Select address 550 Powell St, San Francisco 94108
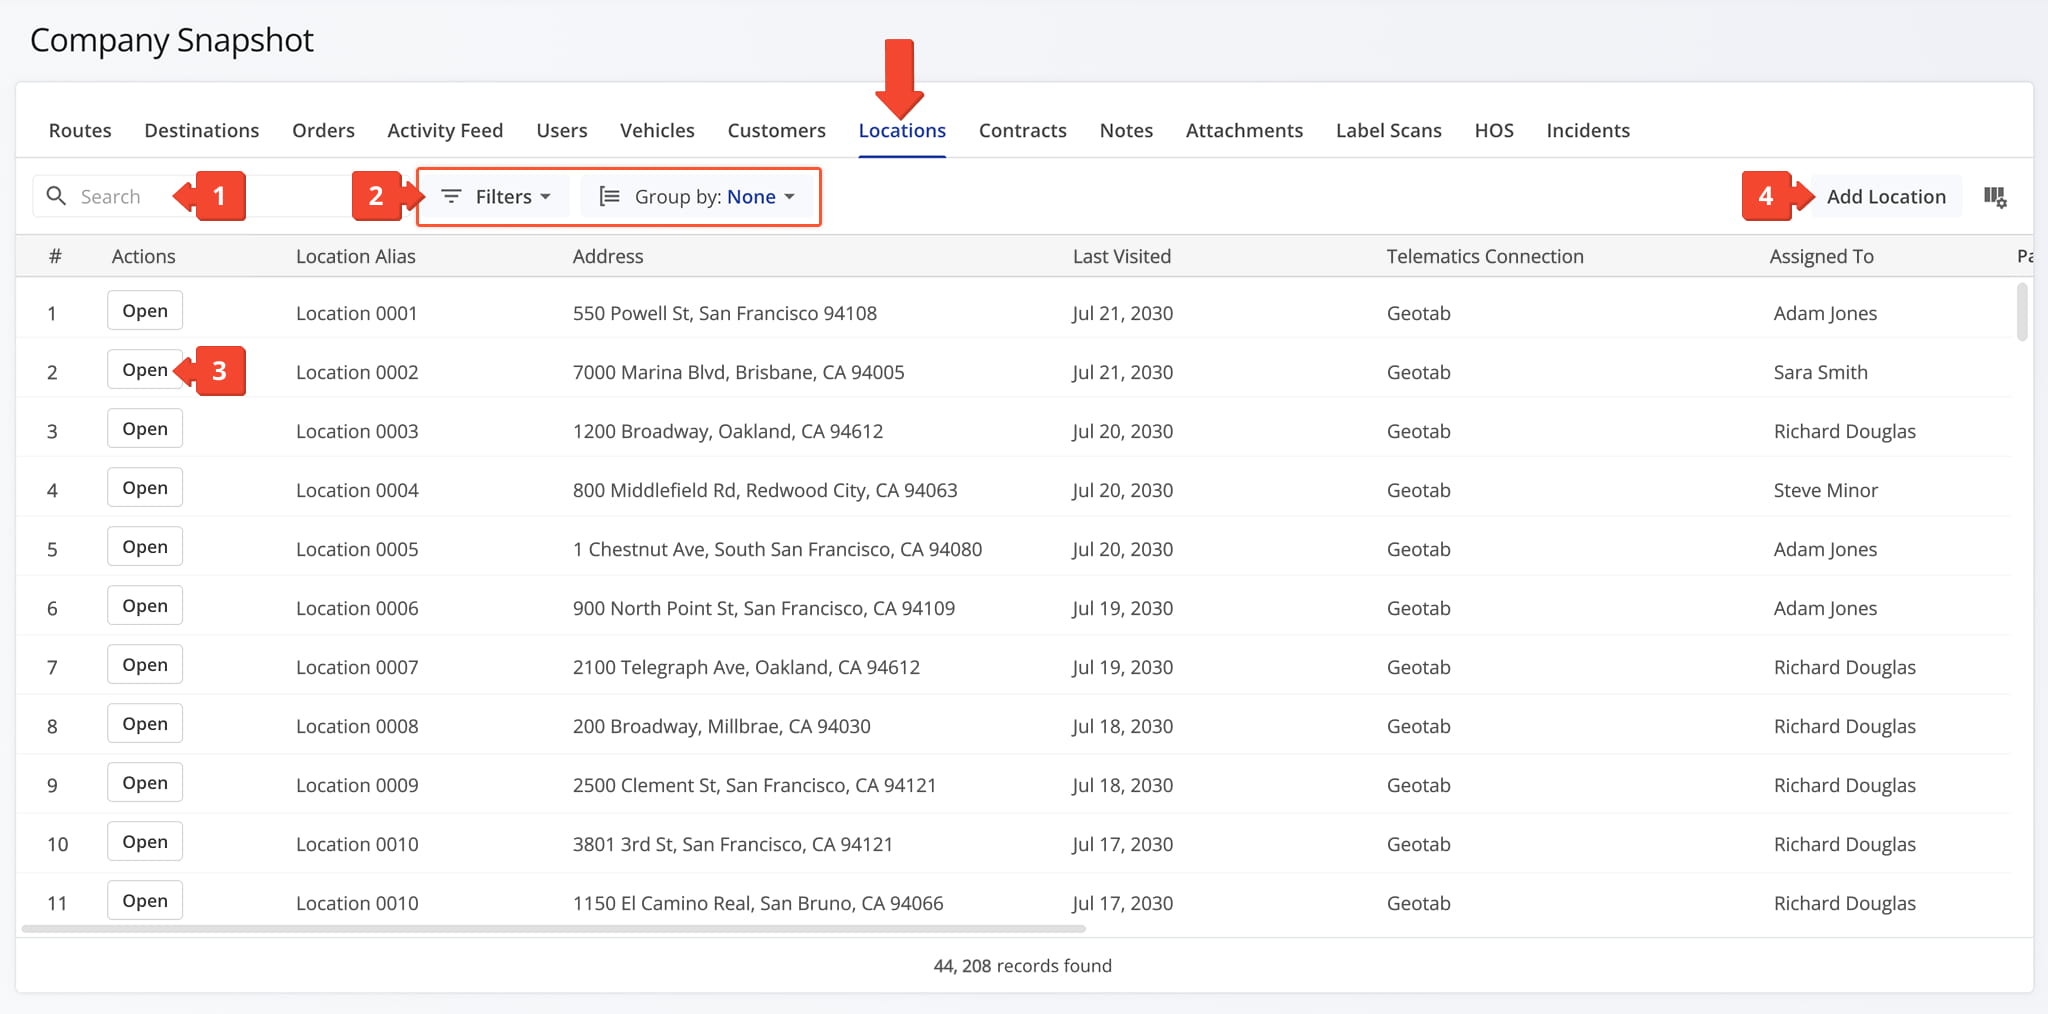This screenshot has width=2048, height=1014. tap(724, 313)
